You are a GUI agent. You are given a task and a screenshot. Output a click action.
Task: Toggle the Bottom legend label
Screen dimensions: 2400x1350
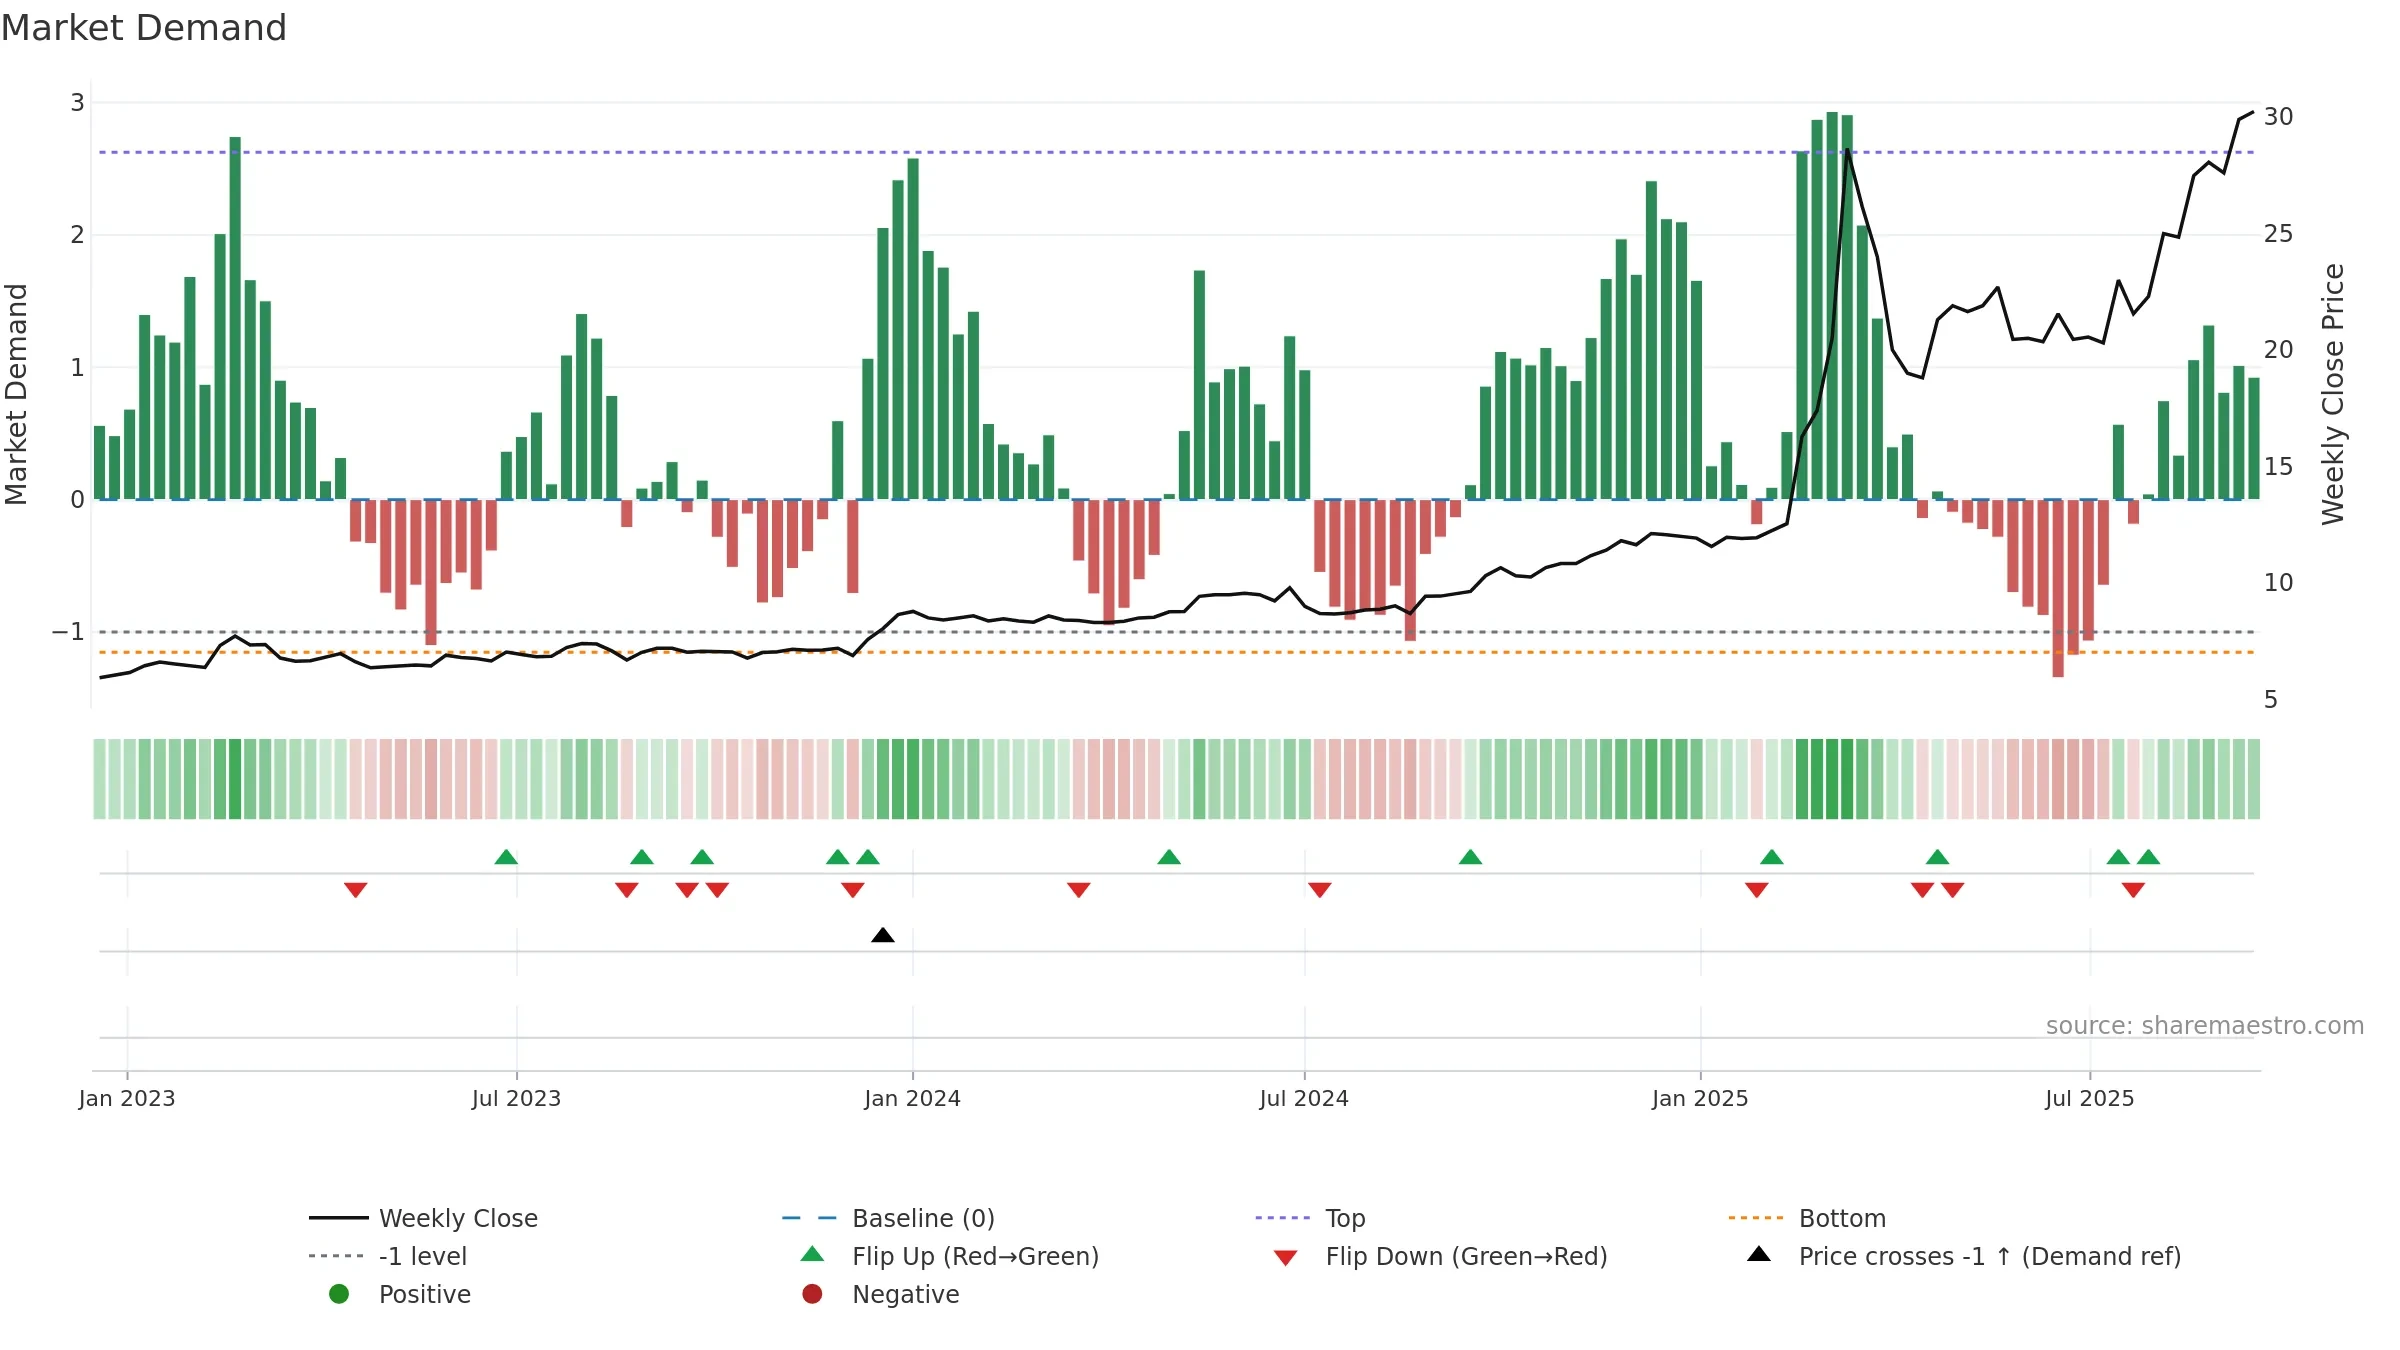click(x=1842, y=1218)
